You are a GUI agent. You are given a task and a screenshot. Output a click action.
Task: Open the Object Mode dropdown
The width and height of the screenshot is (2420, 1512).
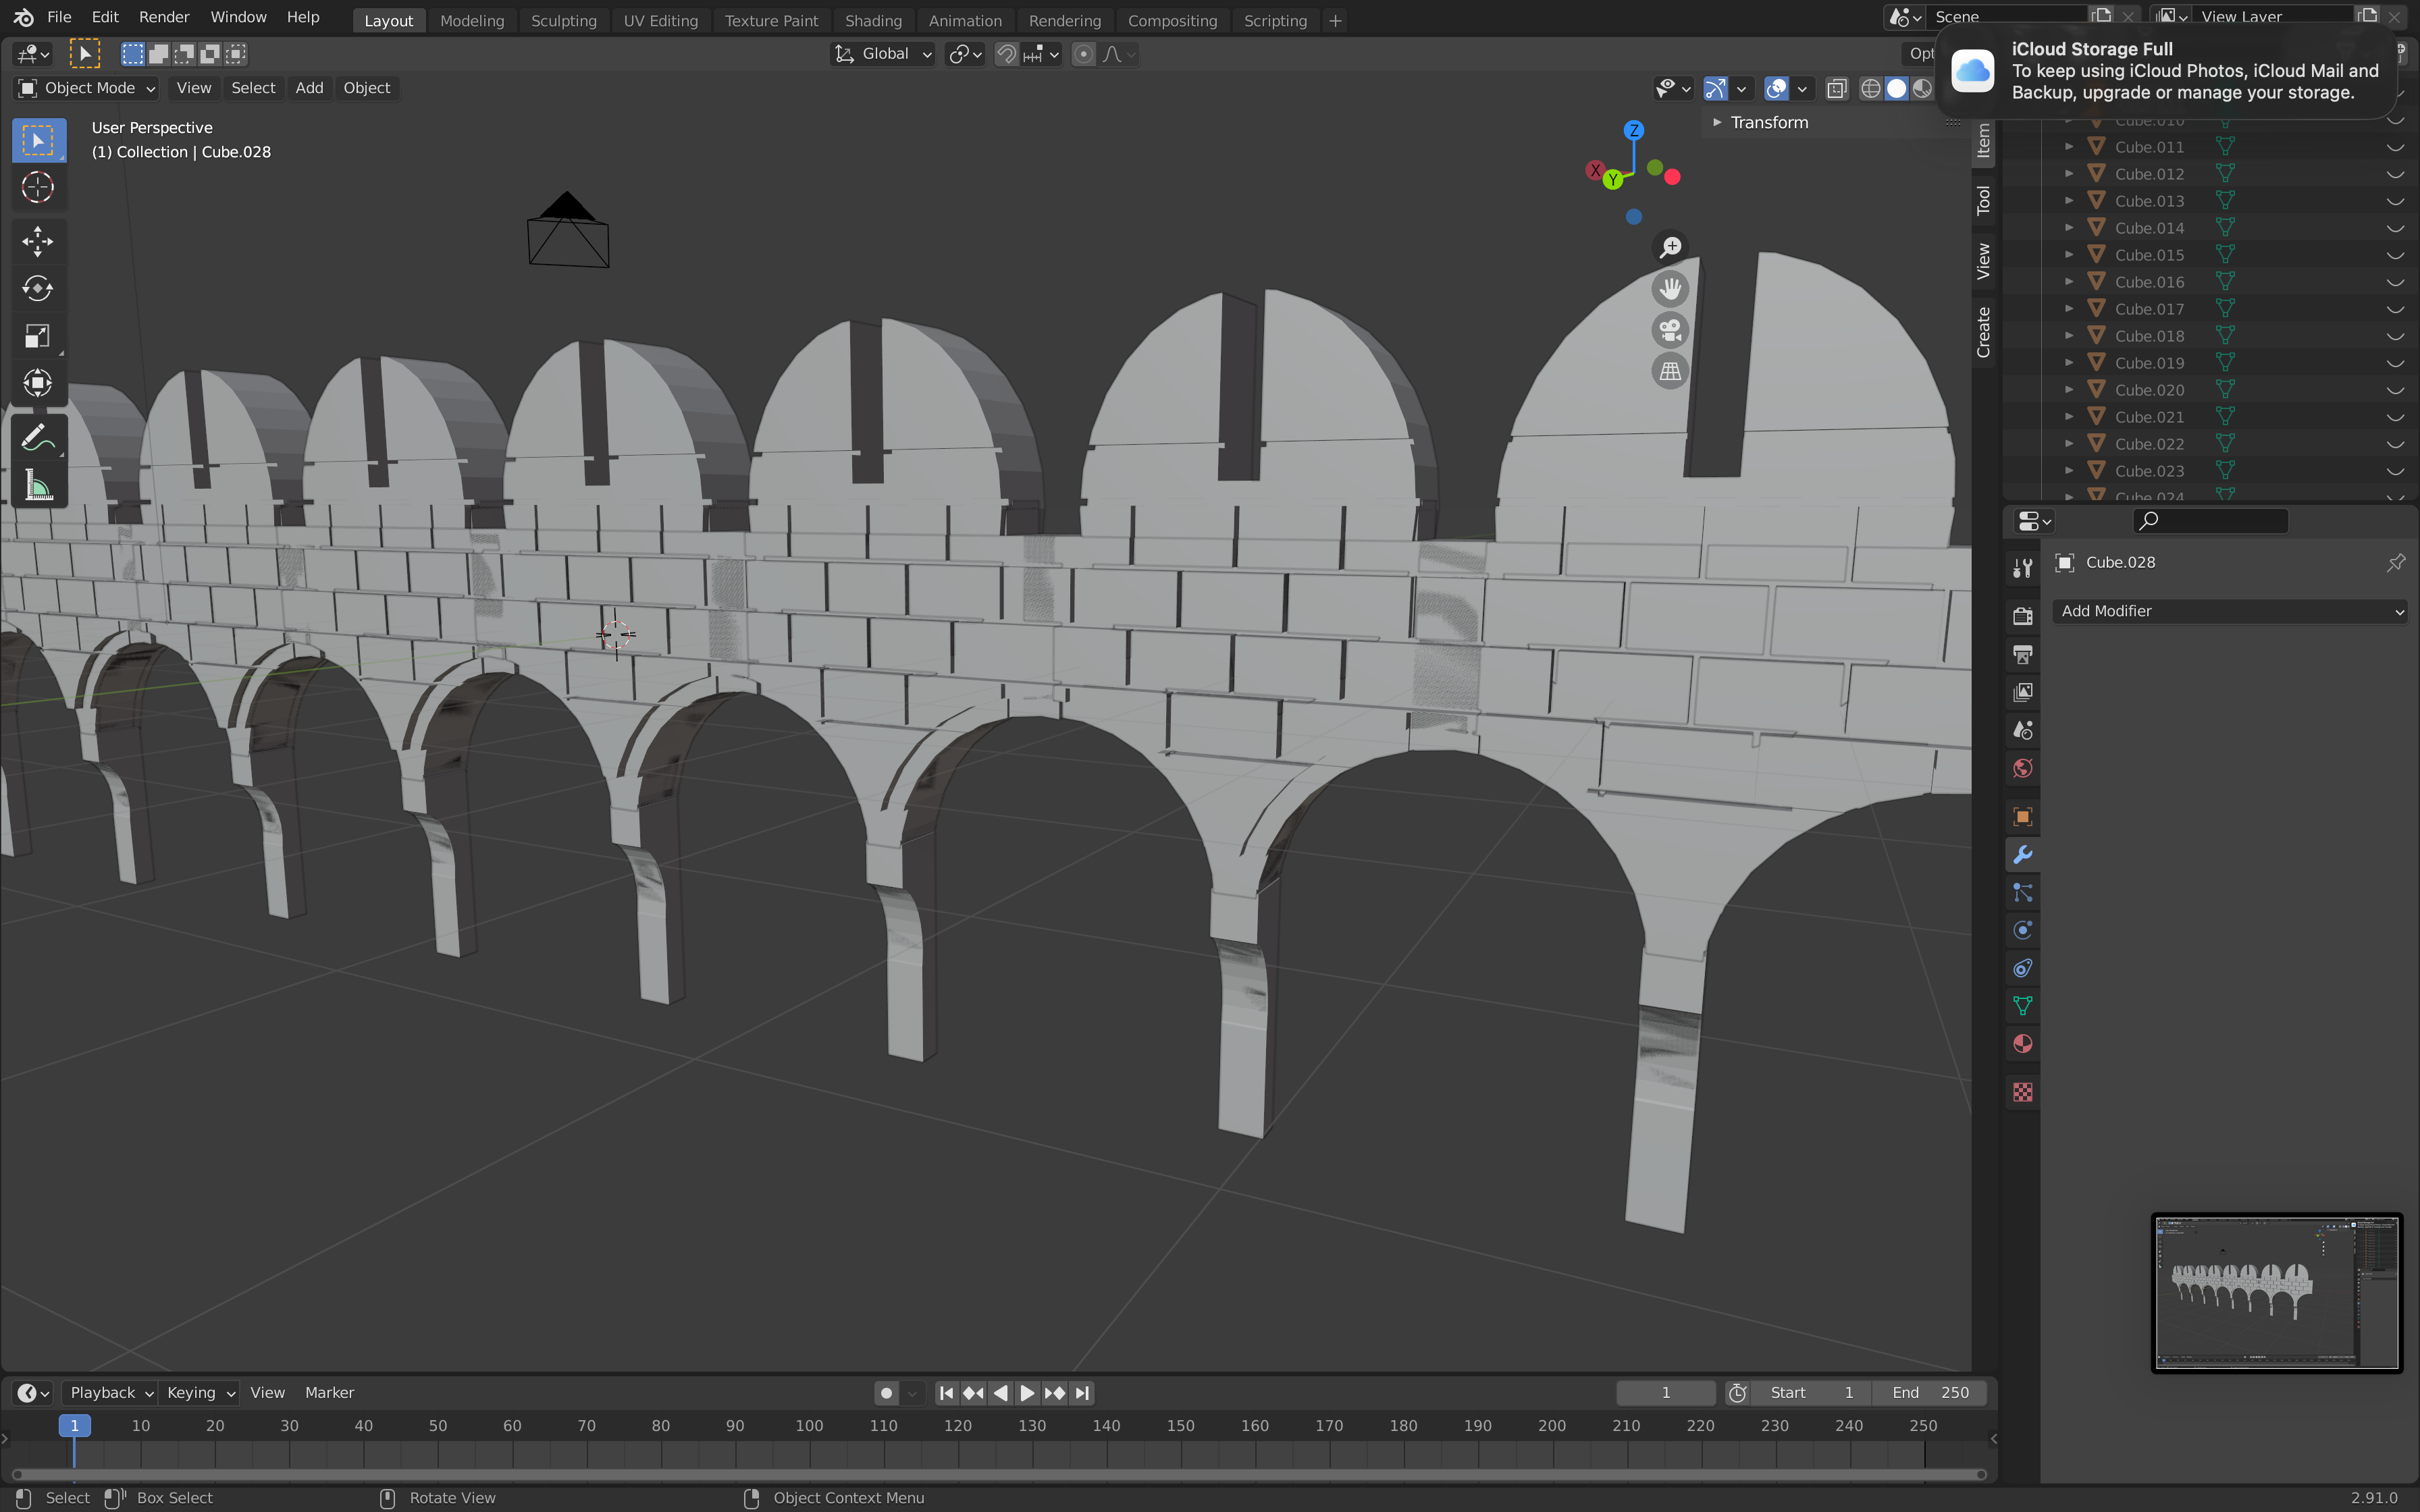[87, 88]
